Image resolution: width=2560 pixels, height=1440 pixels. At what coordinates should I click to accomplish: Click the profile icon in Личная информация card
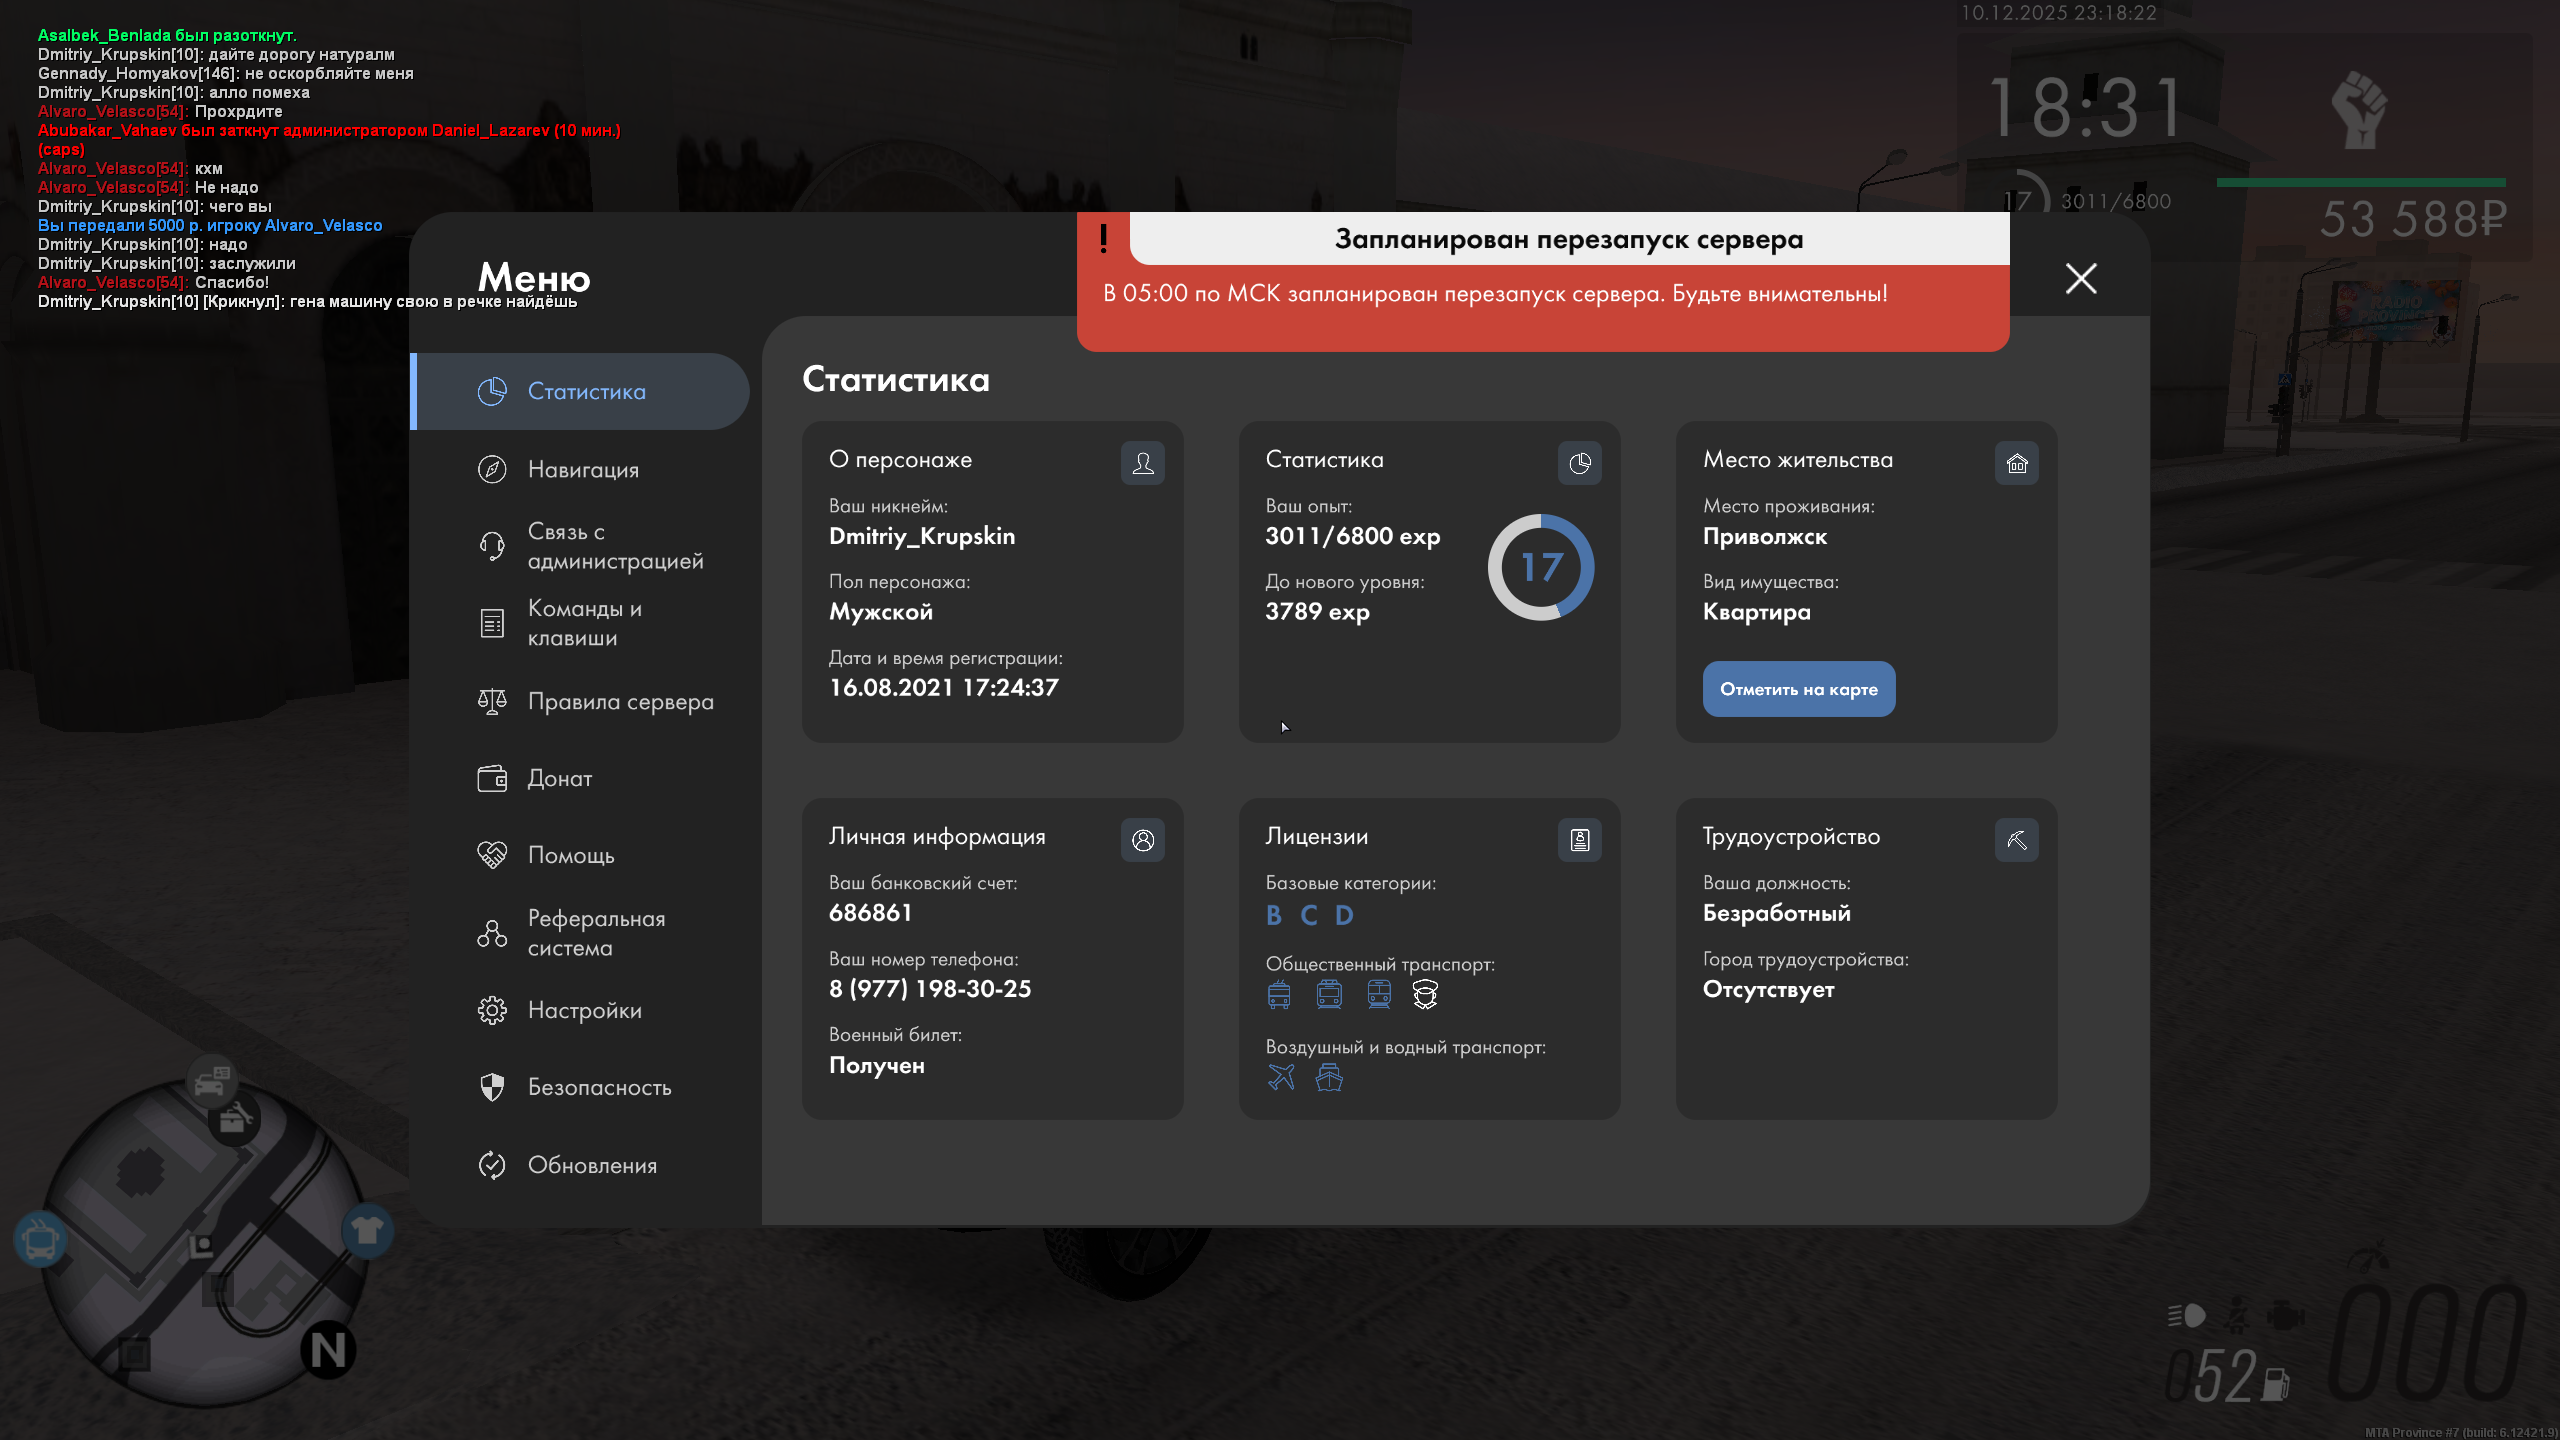pyautogui.click(x=1142, y=840)
